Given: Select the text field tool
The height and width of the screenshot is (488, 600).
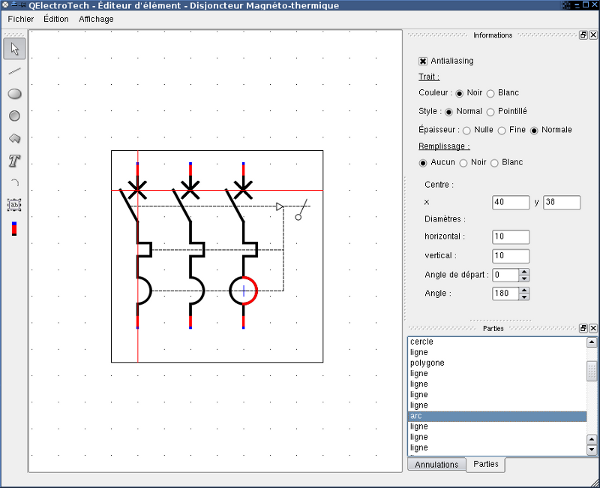Looking at the screenshot, I should tap(15, 205).
